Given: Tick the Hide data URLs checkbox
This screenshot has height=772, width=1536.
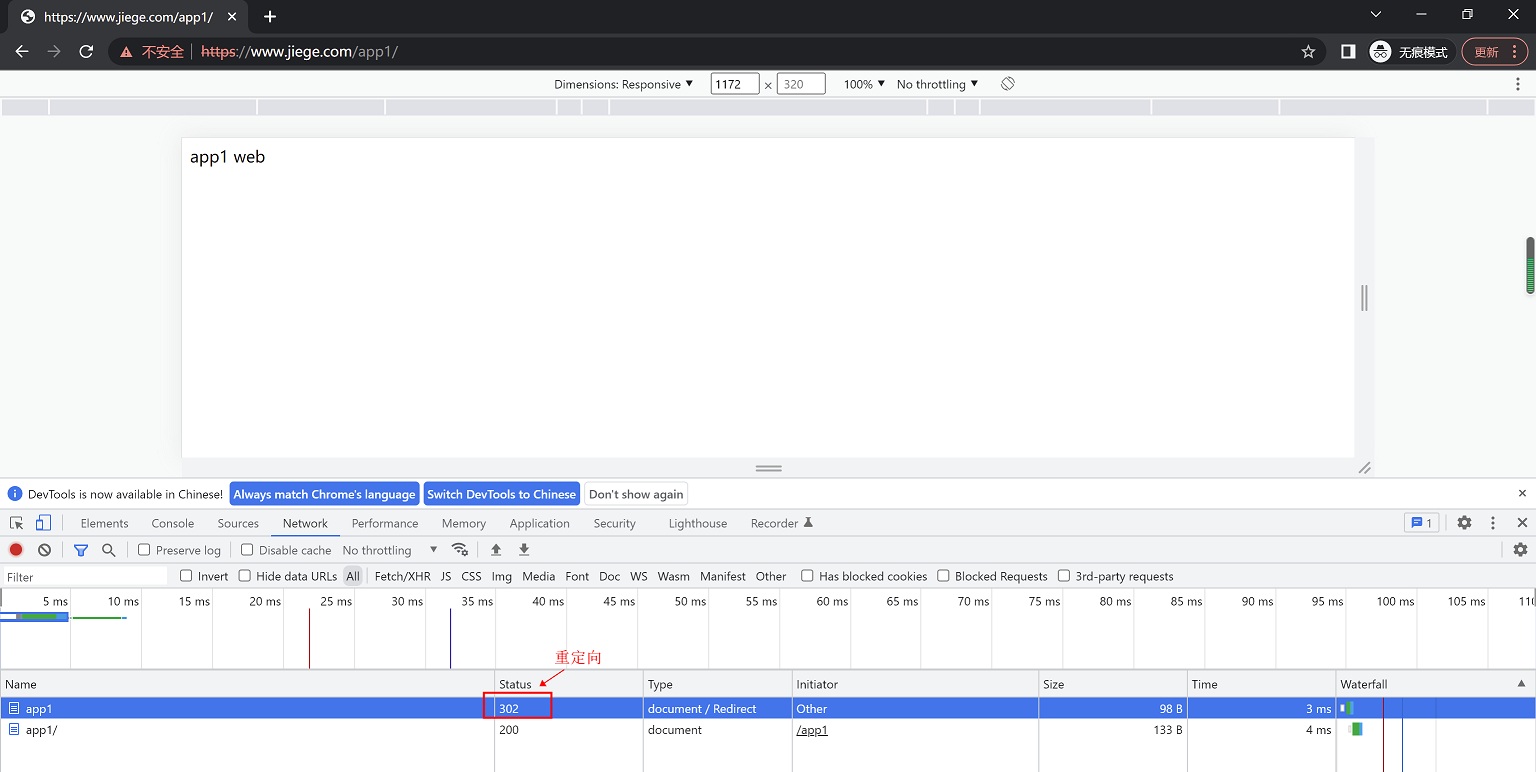Looking at the screenshot, I should click(245, 576).
